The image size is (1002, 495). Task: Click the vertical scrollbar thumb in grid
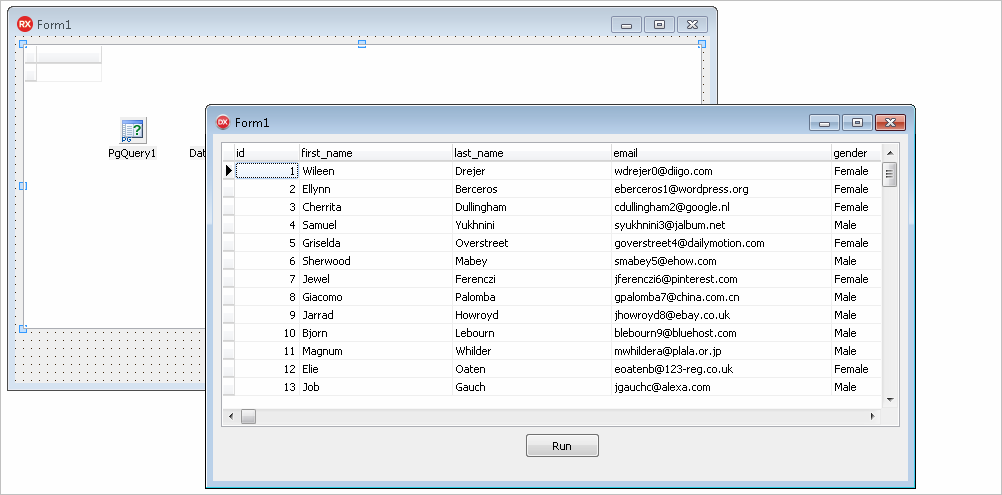pyautogui.click(x=890, y=174)
